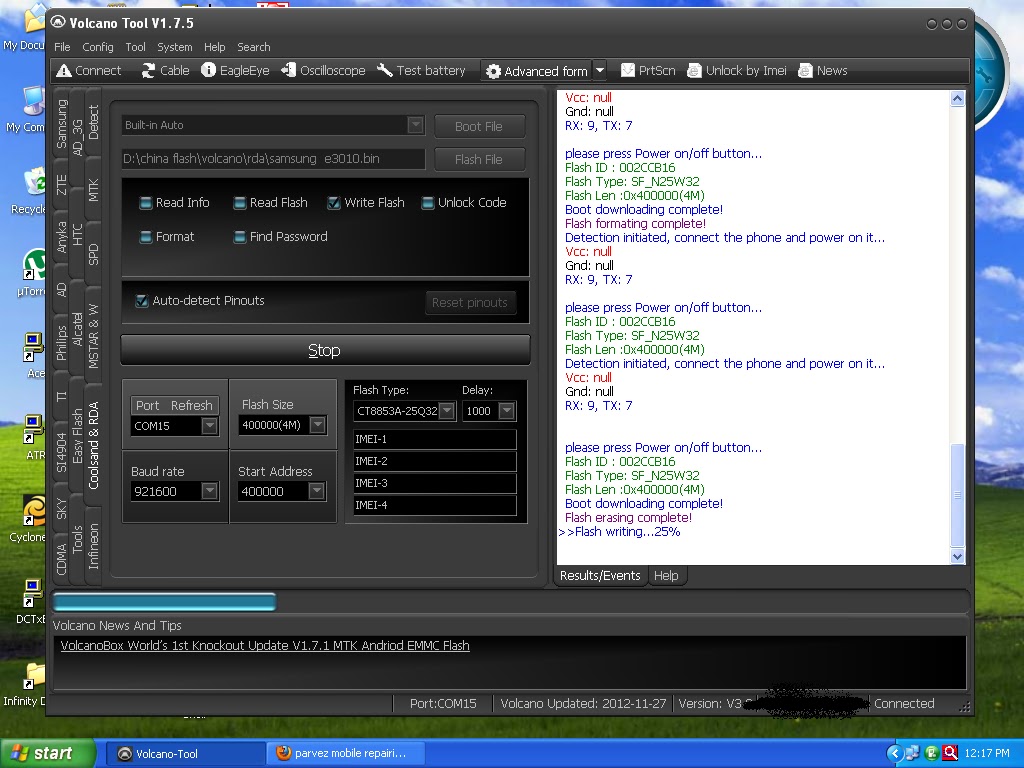
Task: Click the Windows start button
Action: pos(47,753)
